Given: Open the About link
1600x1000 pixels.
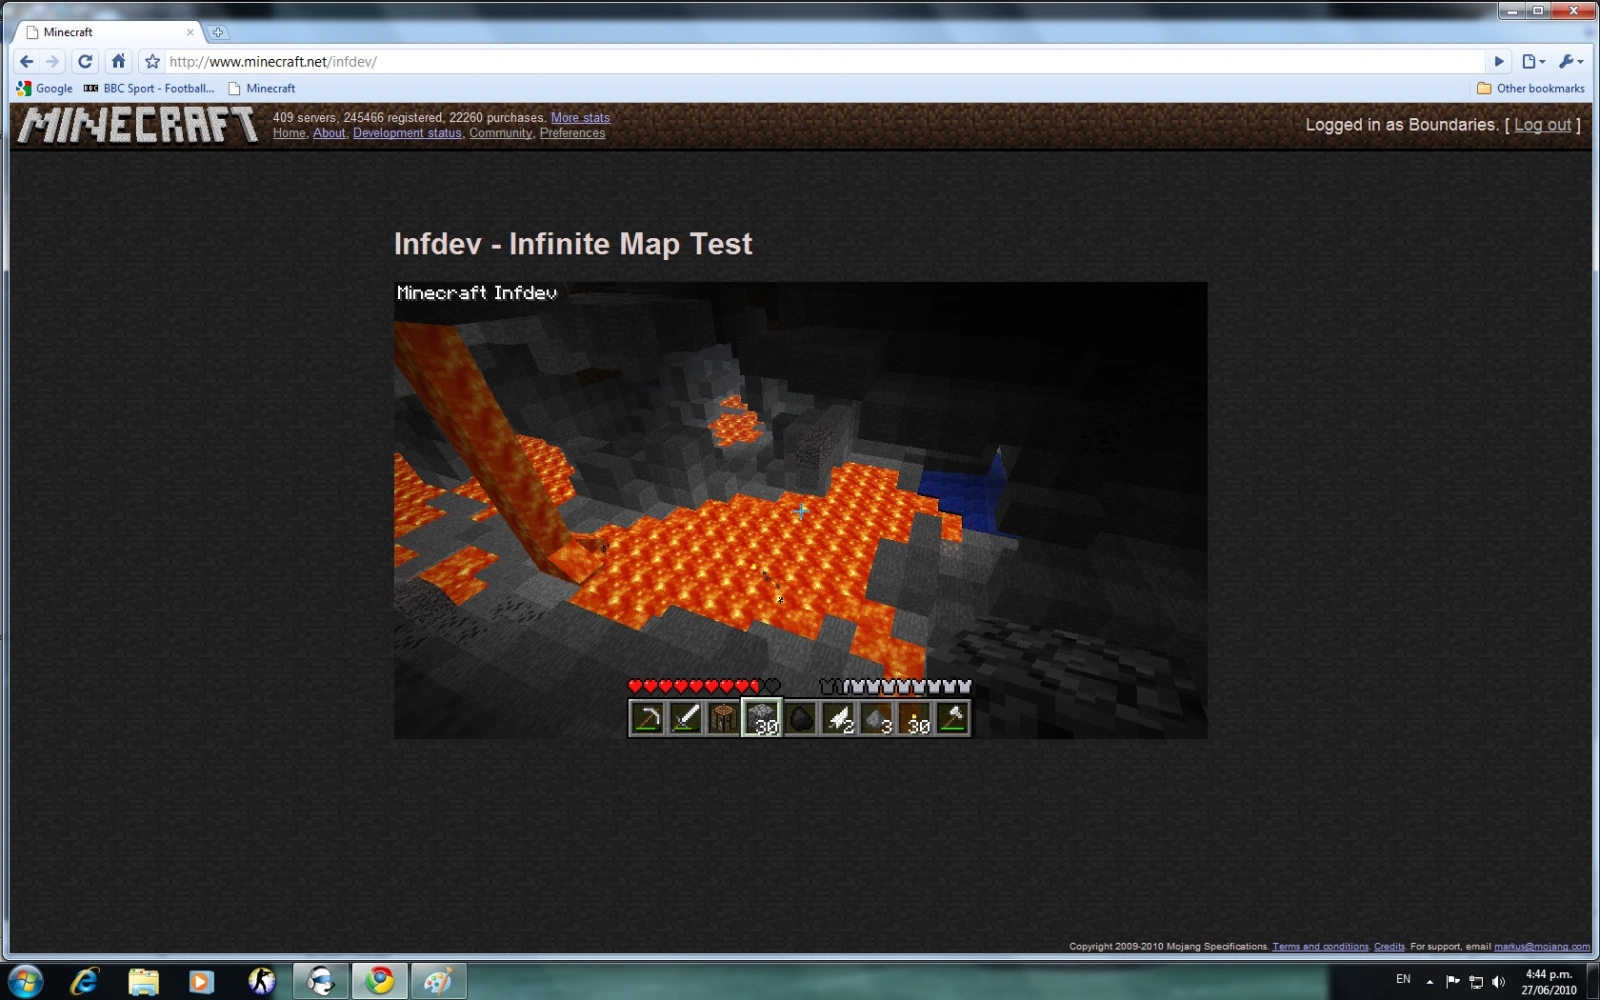Looking at the screenshot, I should pyautogui.click(x=329, y=133).
